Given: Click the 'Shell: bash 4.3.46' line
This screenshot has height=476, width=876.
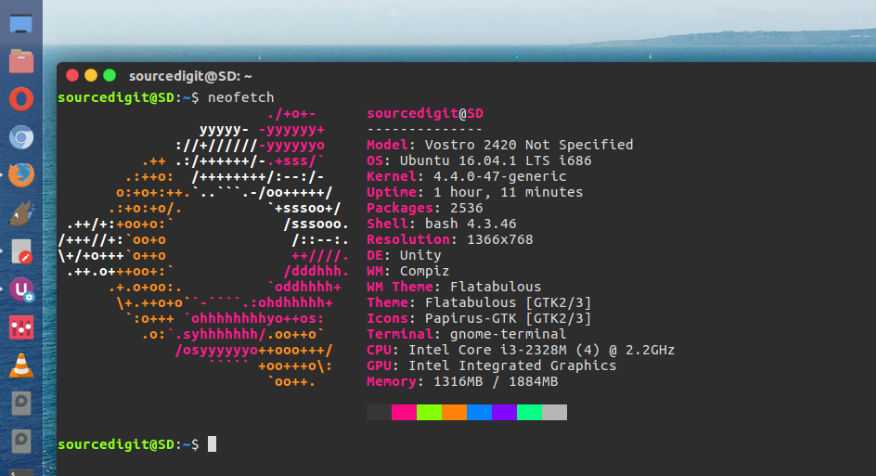Looking at the screenshot, I should click(441, 223).
